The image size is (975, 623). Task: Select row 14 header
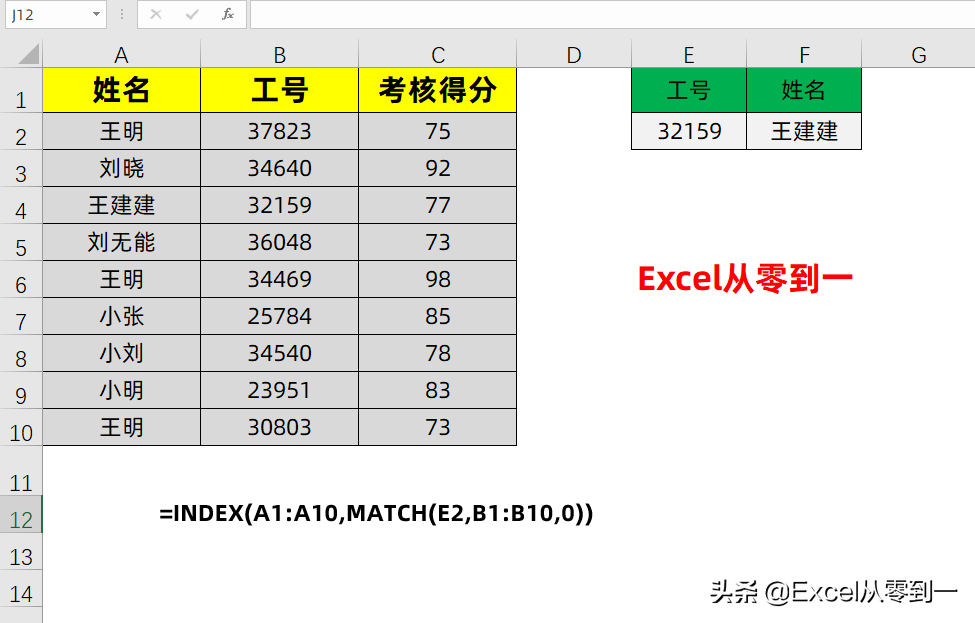(x=21, y=588)
